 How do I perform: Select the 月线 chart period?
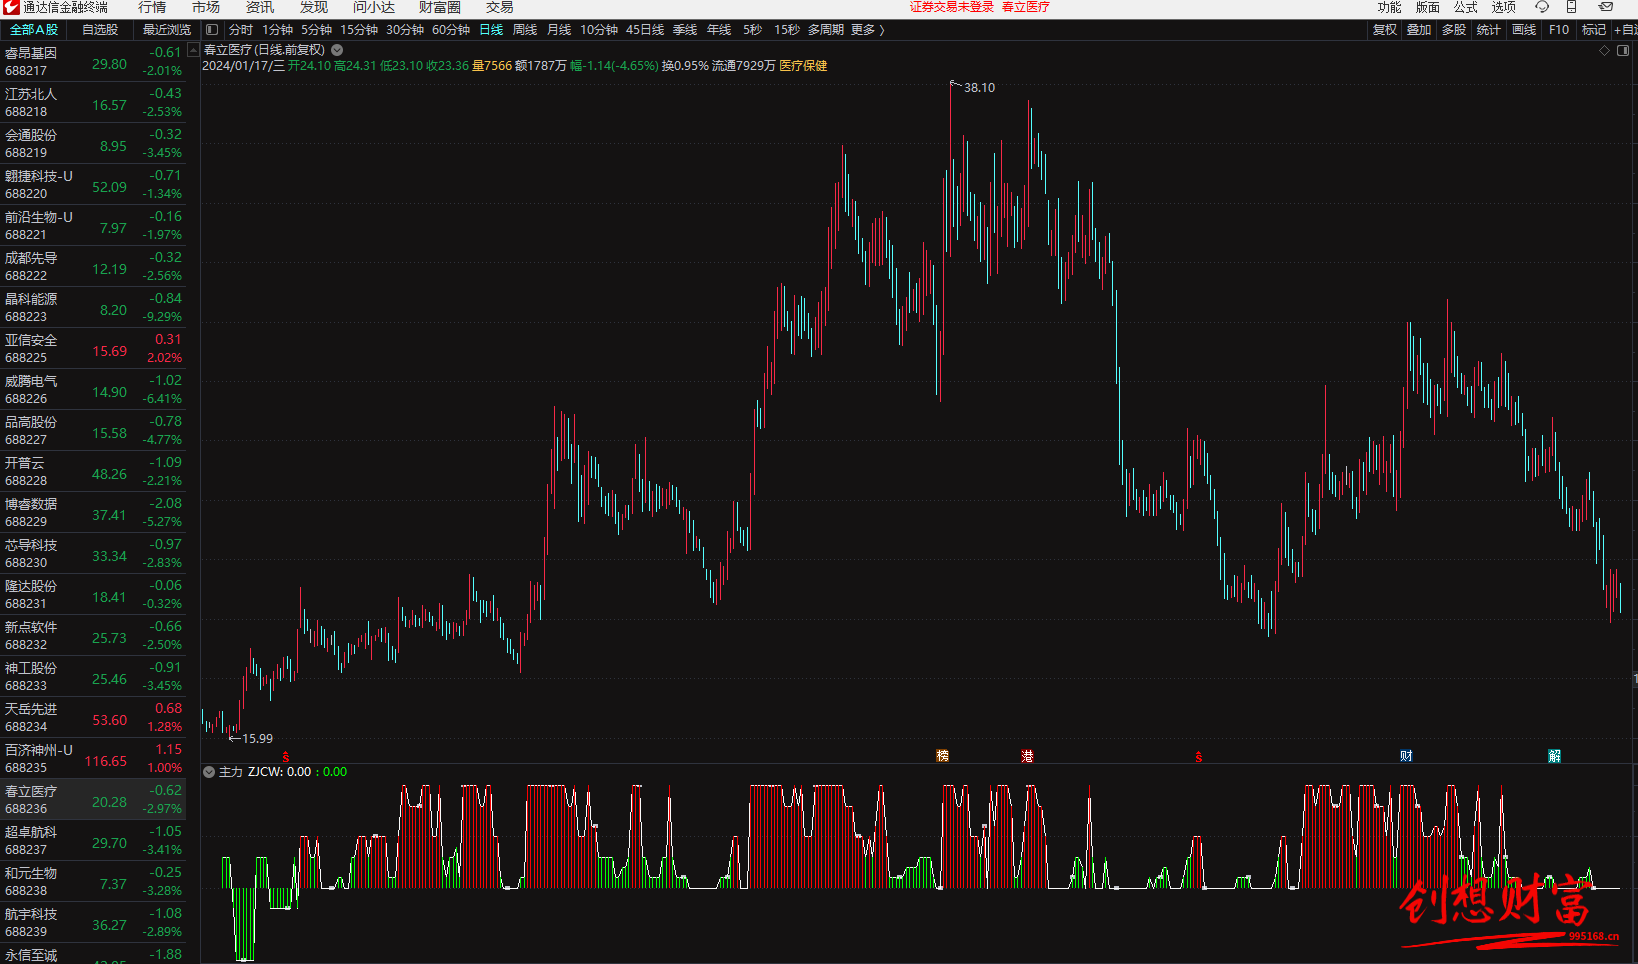559,30
